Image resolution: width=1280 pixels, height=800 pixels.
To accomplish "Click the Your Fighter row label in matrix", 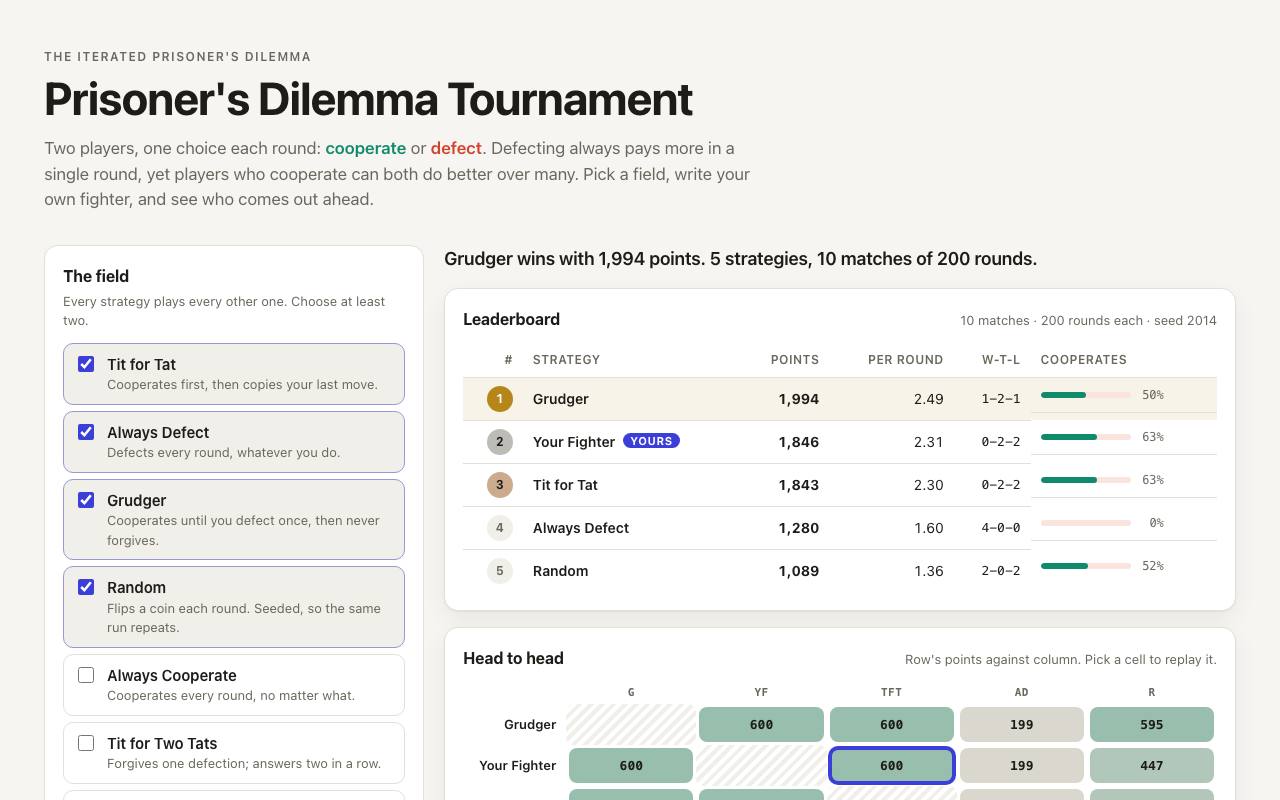I will (517, 765).
